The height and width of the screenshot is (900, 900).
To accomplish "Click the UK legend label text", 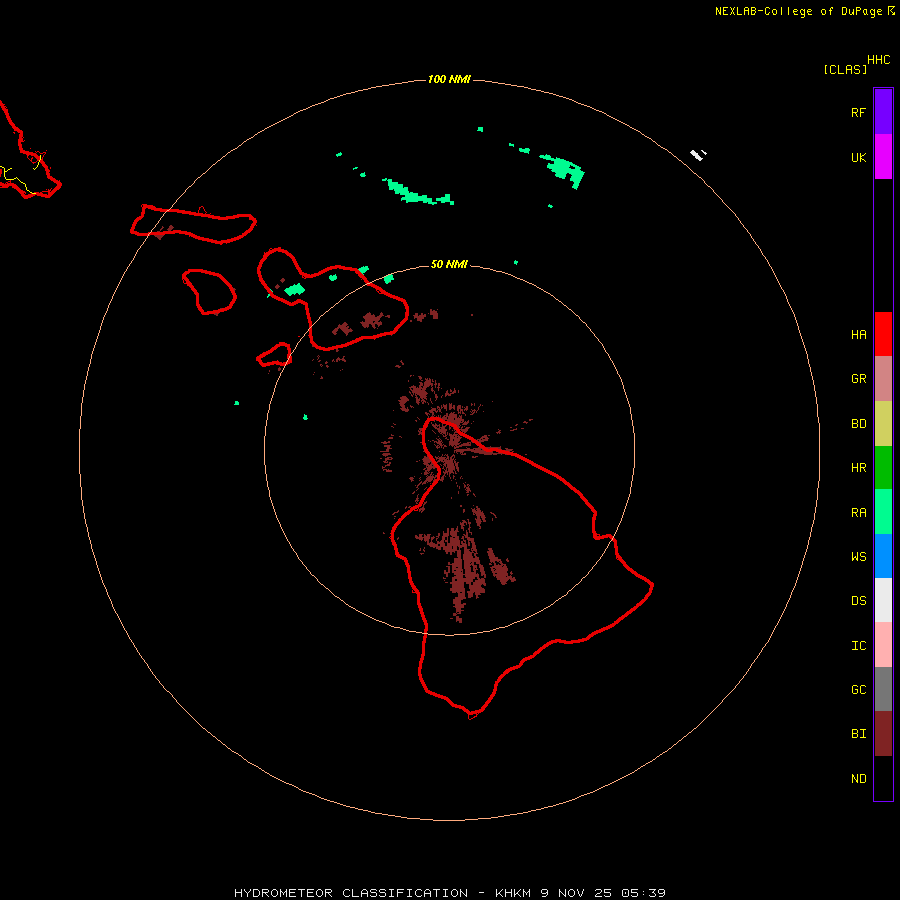I will tap(858, 157).
